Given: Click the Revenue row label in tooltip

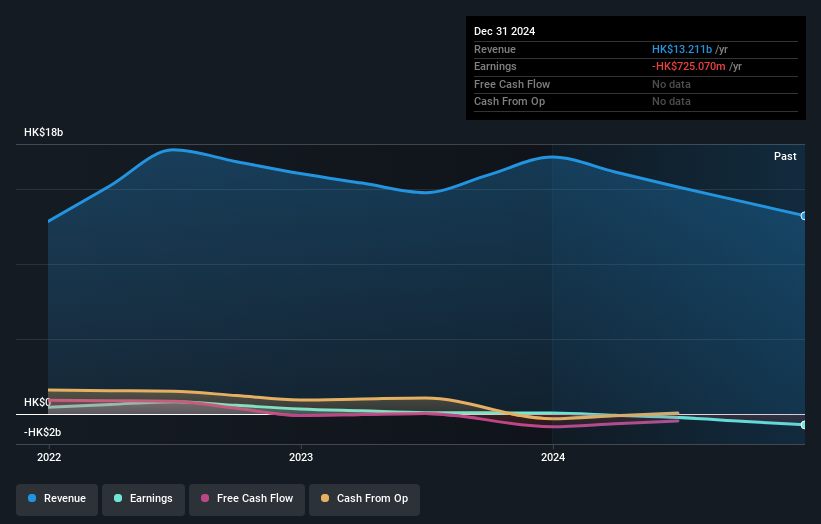Looking at the screenshot, I should 495,49.
